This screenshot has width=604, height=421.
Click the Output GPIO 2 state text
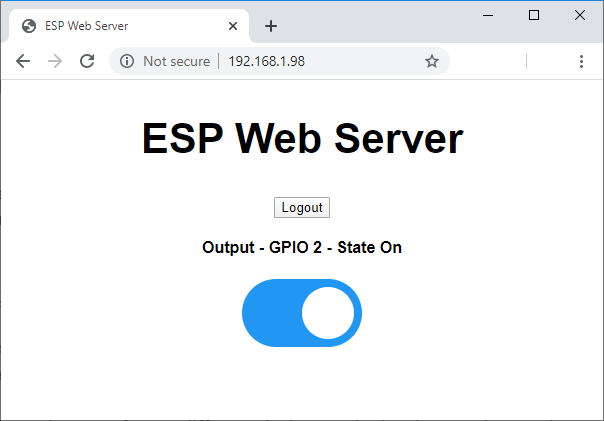[302, 247]
